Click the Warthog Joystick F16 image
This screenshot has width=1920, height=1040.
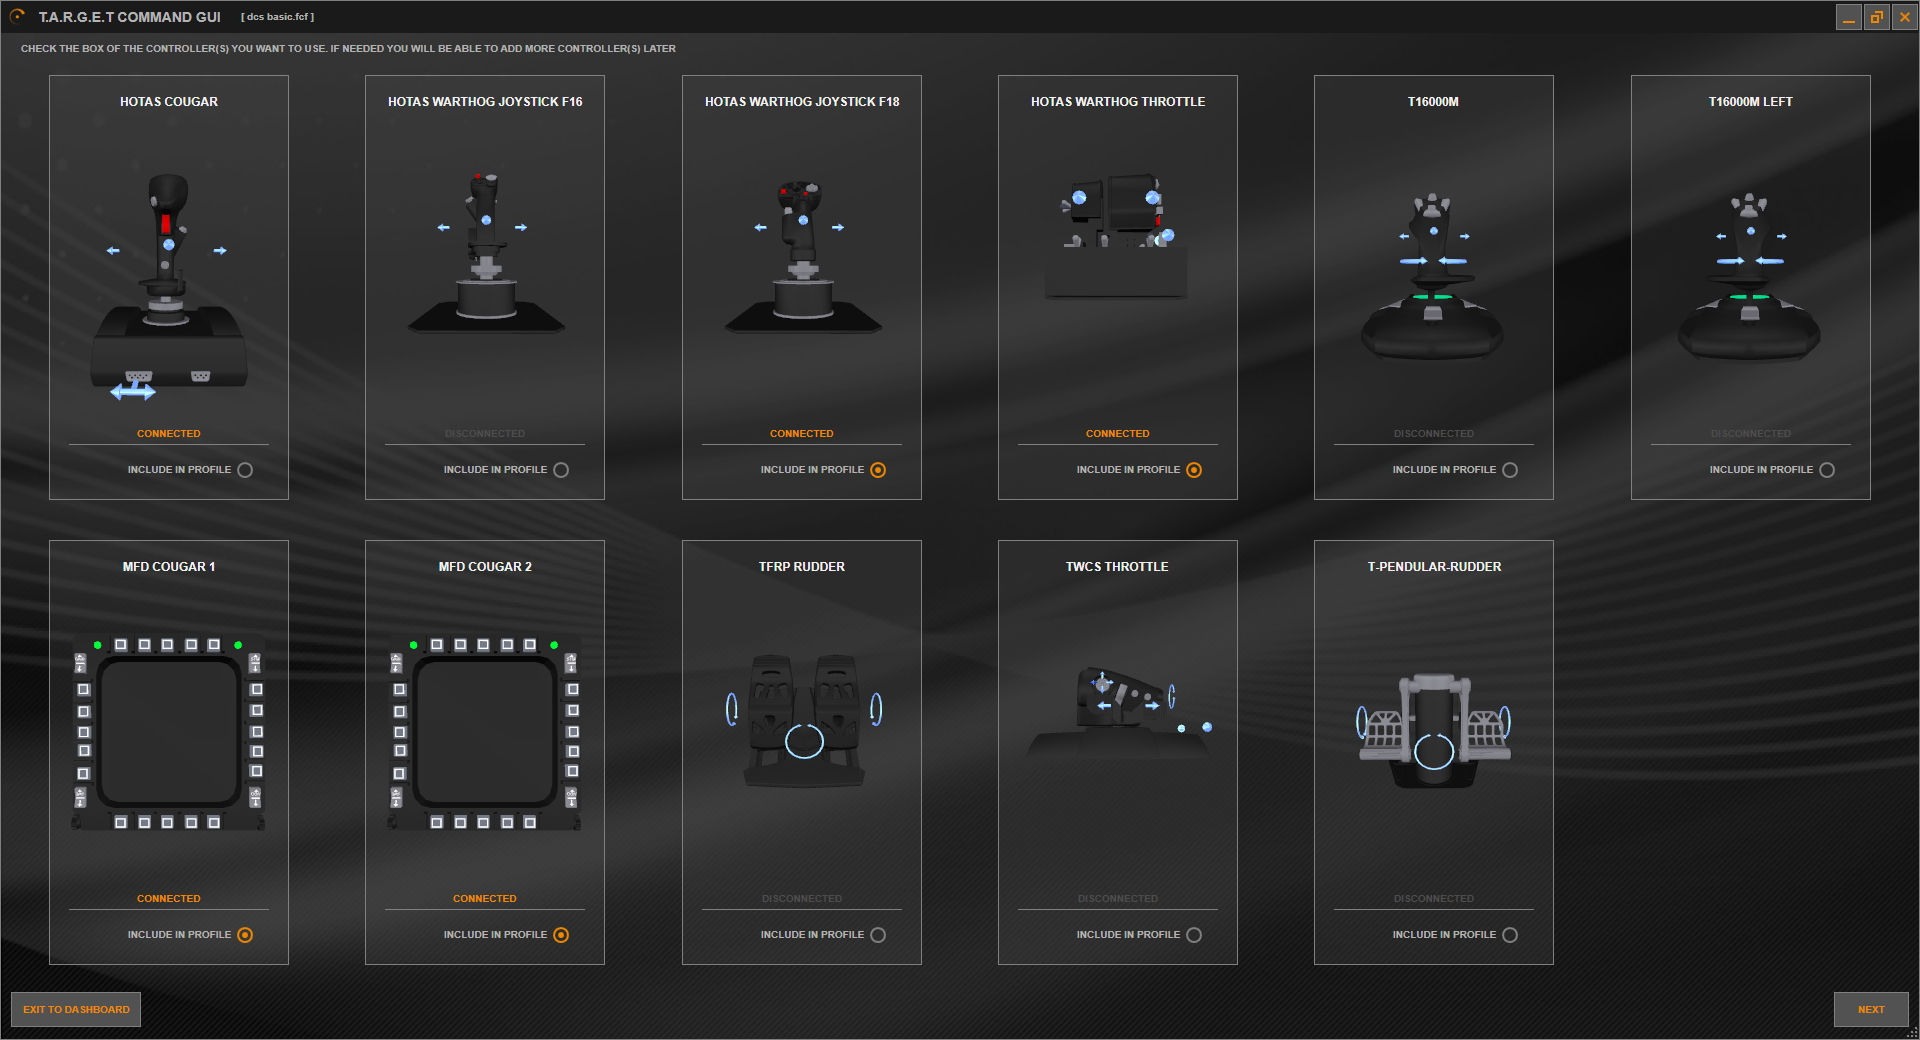(486, 252)
